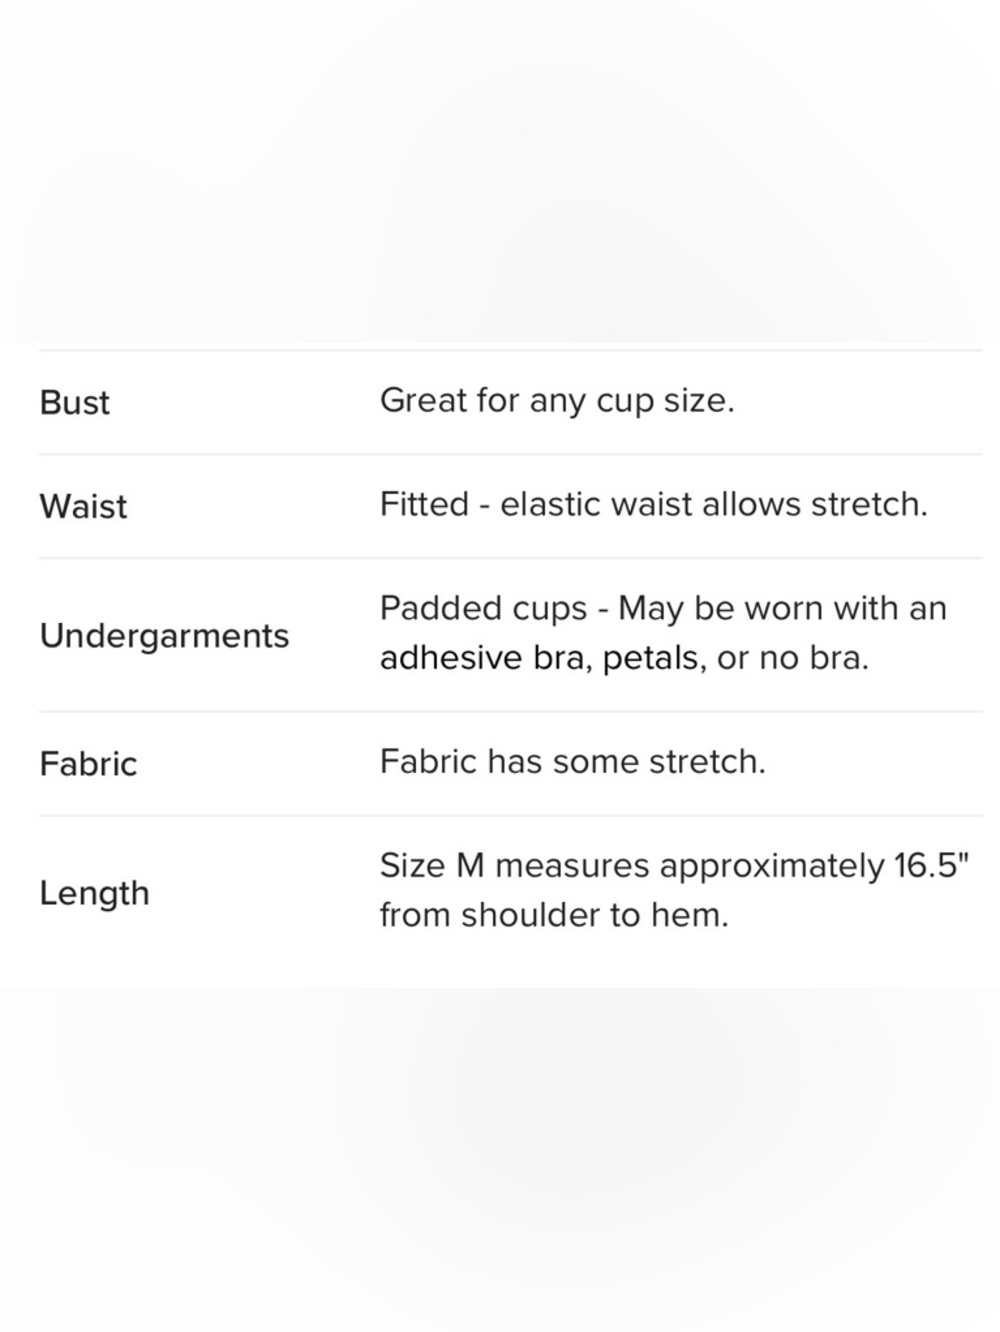Click the "Size M measures approximately" text
The width and height of the screenshot is (1000, 1332).
[632, 865]
